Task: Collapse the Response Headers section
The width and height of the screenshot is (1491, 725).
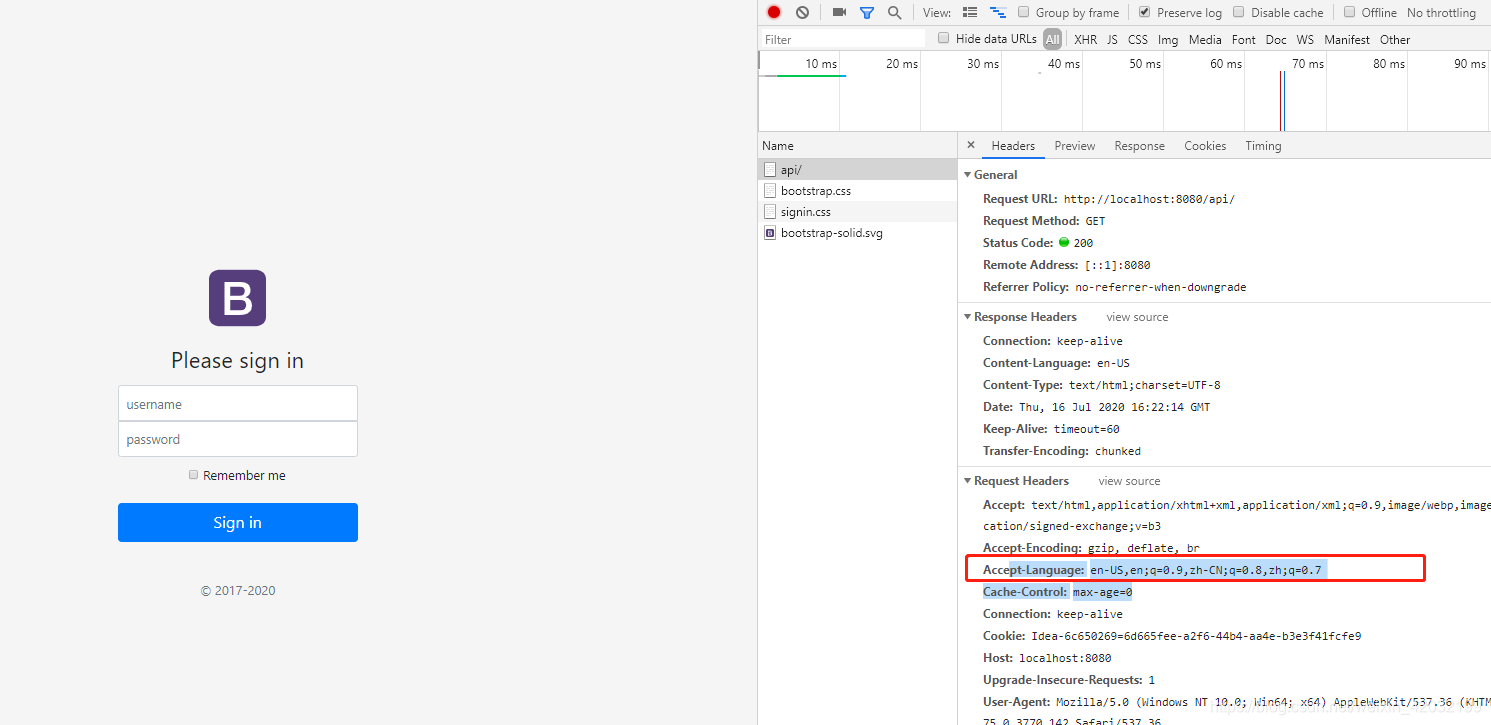Action: point(967,317)
